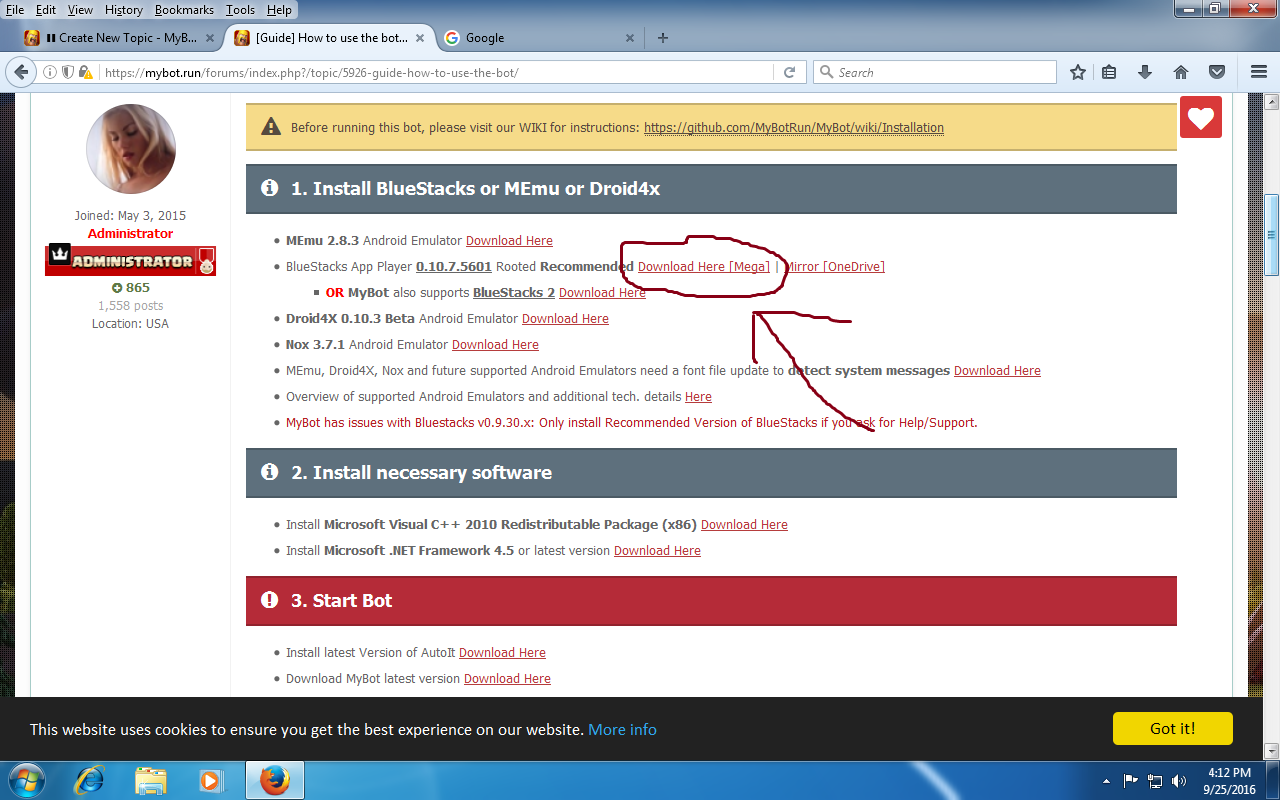
Task: Click Droid4X Download Here link
Action: [565, 319]
